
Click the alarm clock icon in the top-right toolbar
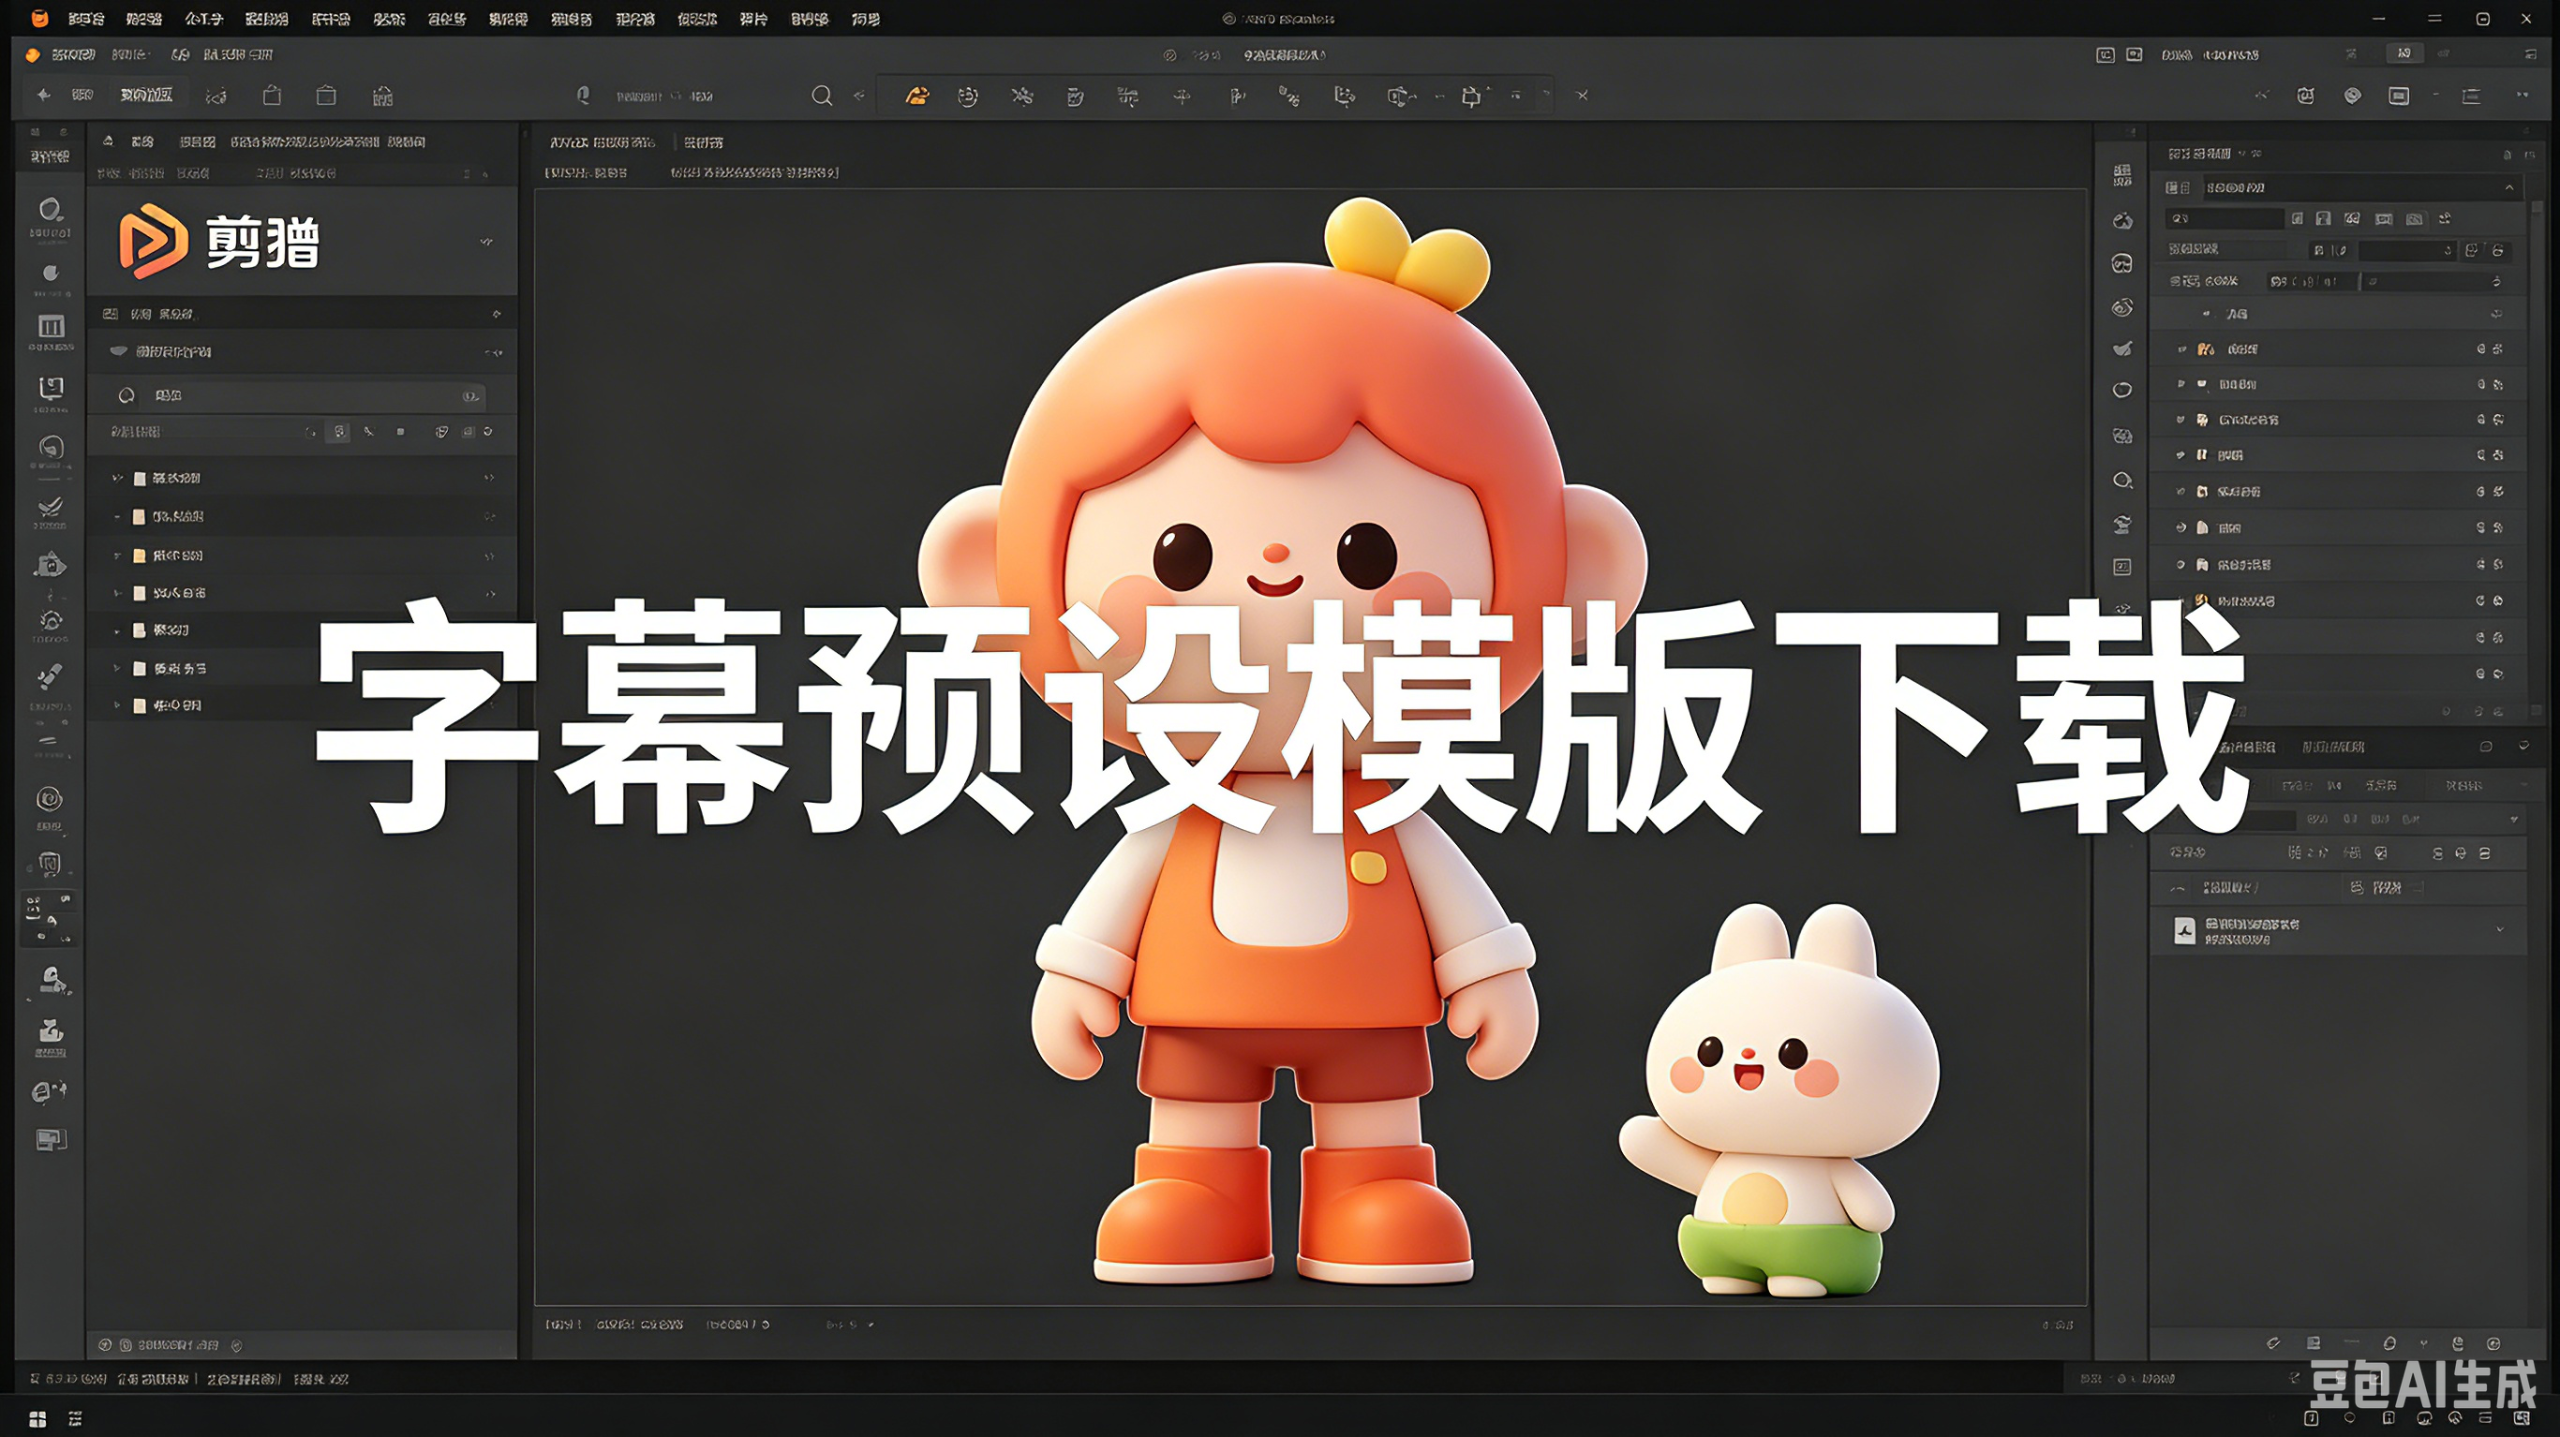click(2306, 96)
